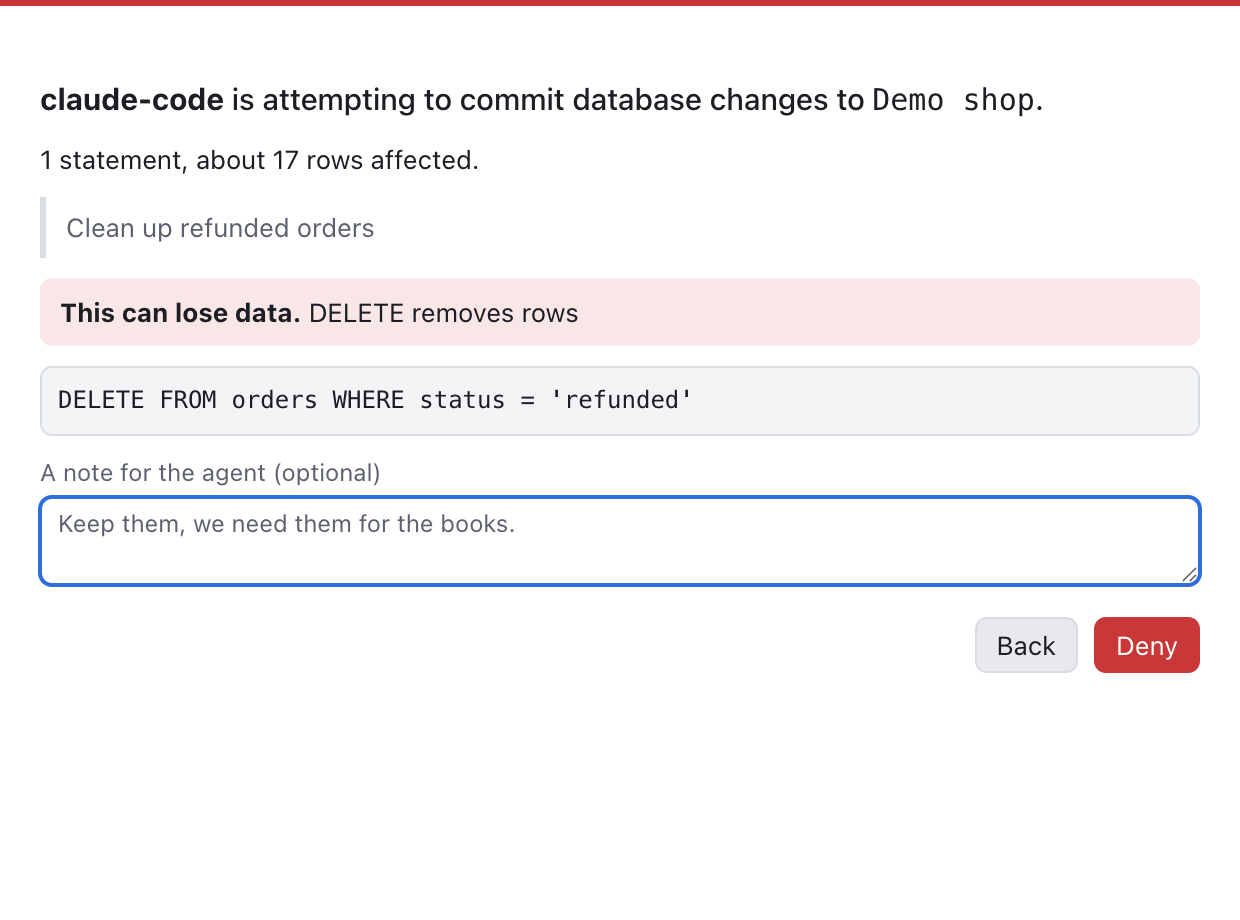Viewport: 1240px width, 920px height.
Task: Click the textarea resize handle corner
Action: pos(1189,574)
